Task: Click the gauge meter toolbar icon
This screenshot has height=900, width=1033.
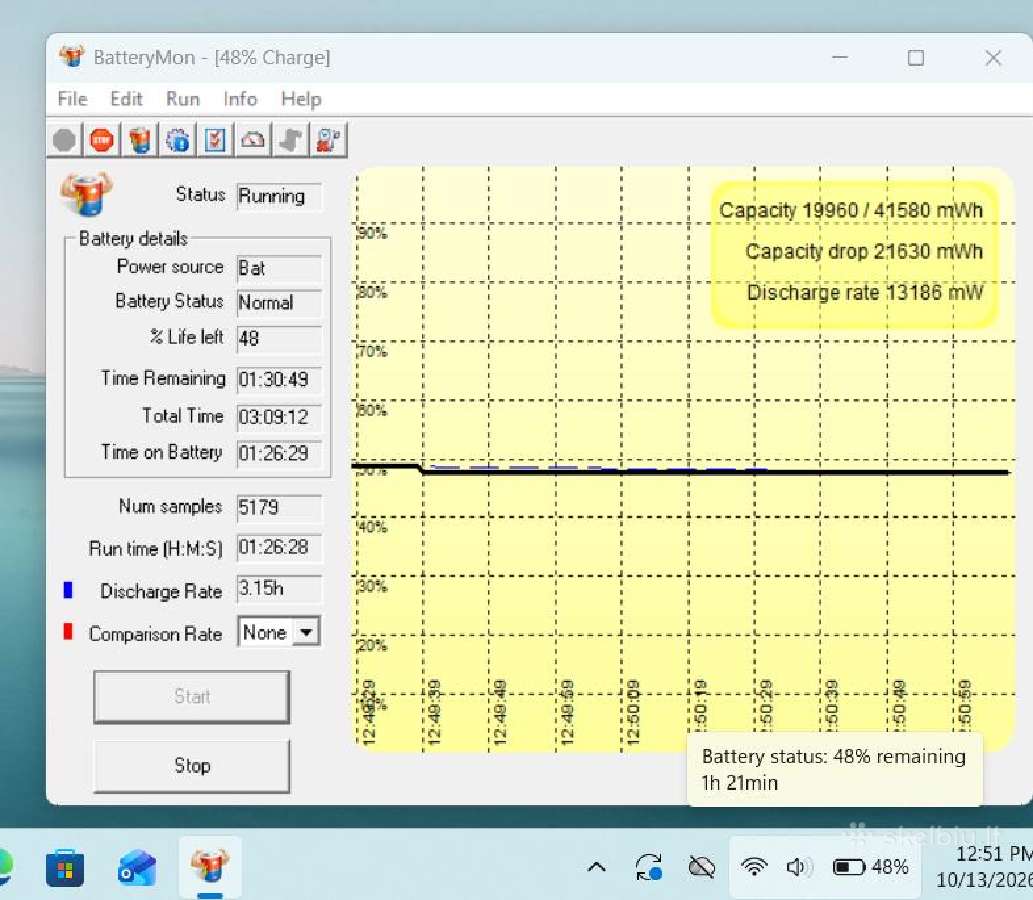Action: tap(253, 140)
